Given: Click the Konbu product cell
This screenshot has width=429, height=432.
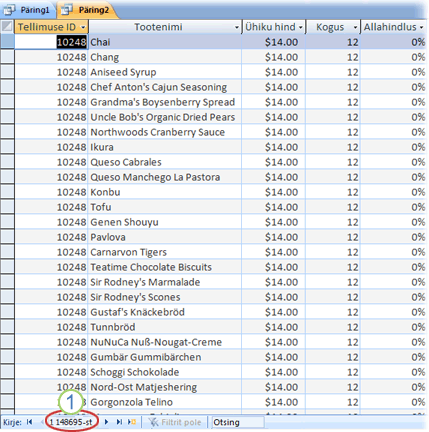Looking at the screenshot, I should coord(165,192).
